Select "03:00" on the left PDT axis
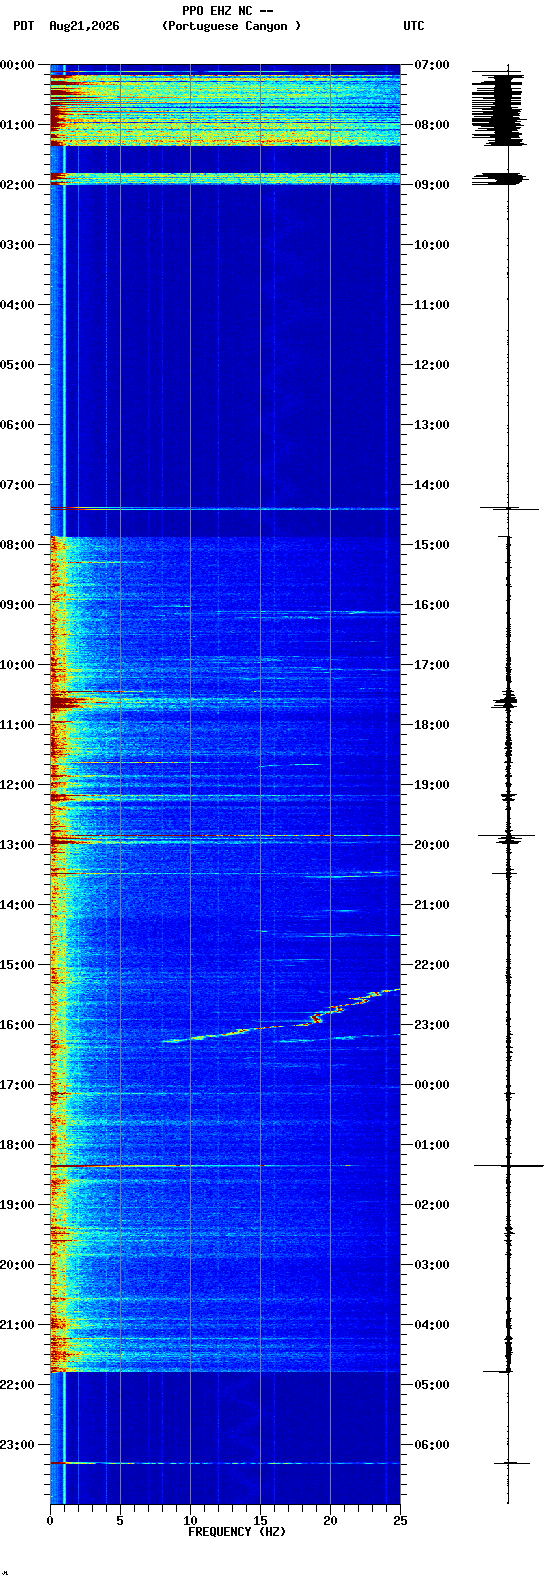This screenshot has height=1584, width=552. (17, 244)
